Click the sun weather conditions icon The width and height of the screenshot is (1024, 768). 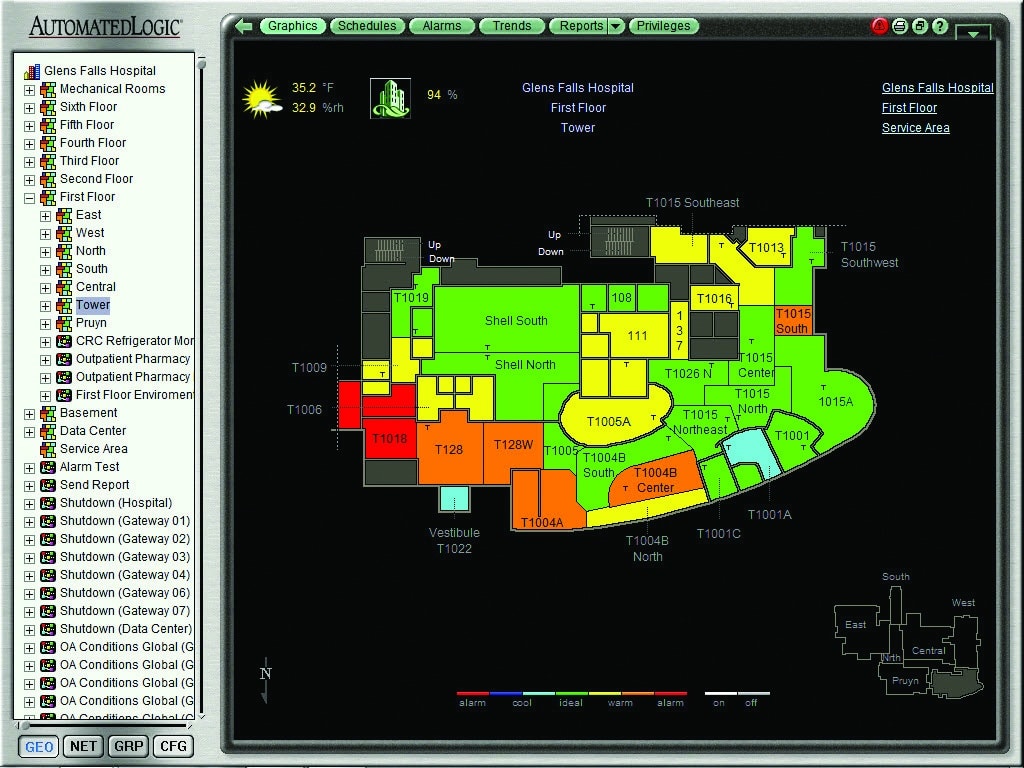(262, 99)
